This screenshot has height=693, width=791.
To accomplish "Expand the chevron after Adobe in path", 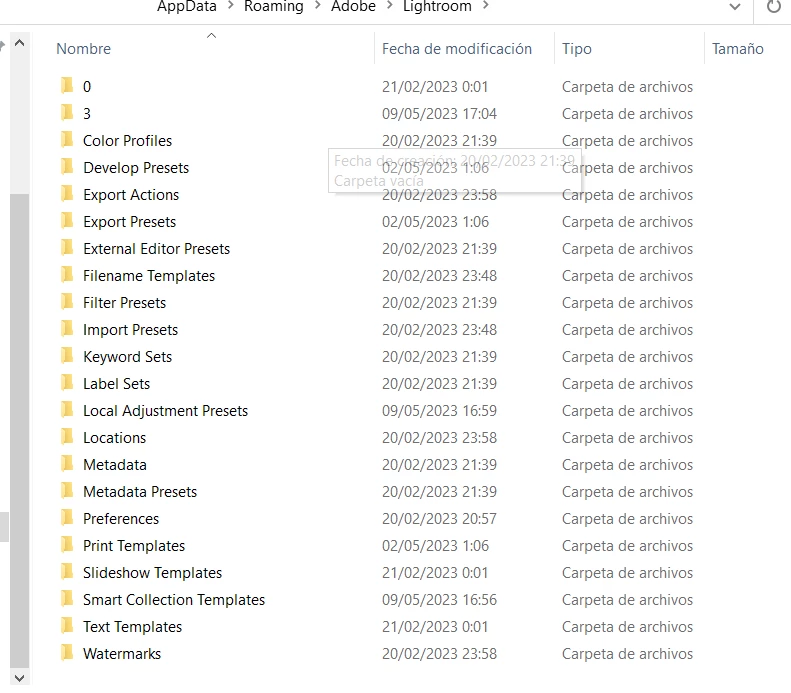I will 389,6.
